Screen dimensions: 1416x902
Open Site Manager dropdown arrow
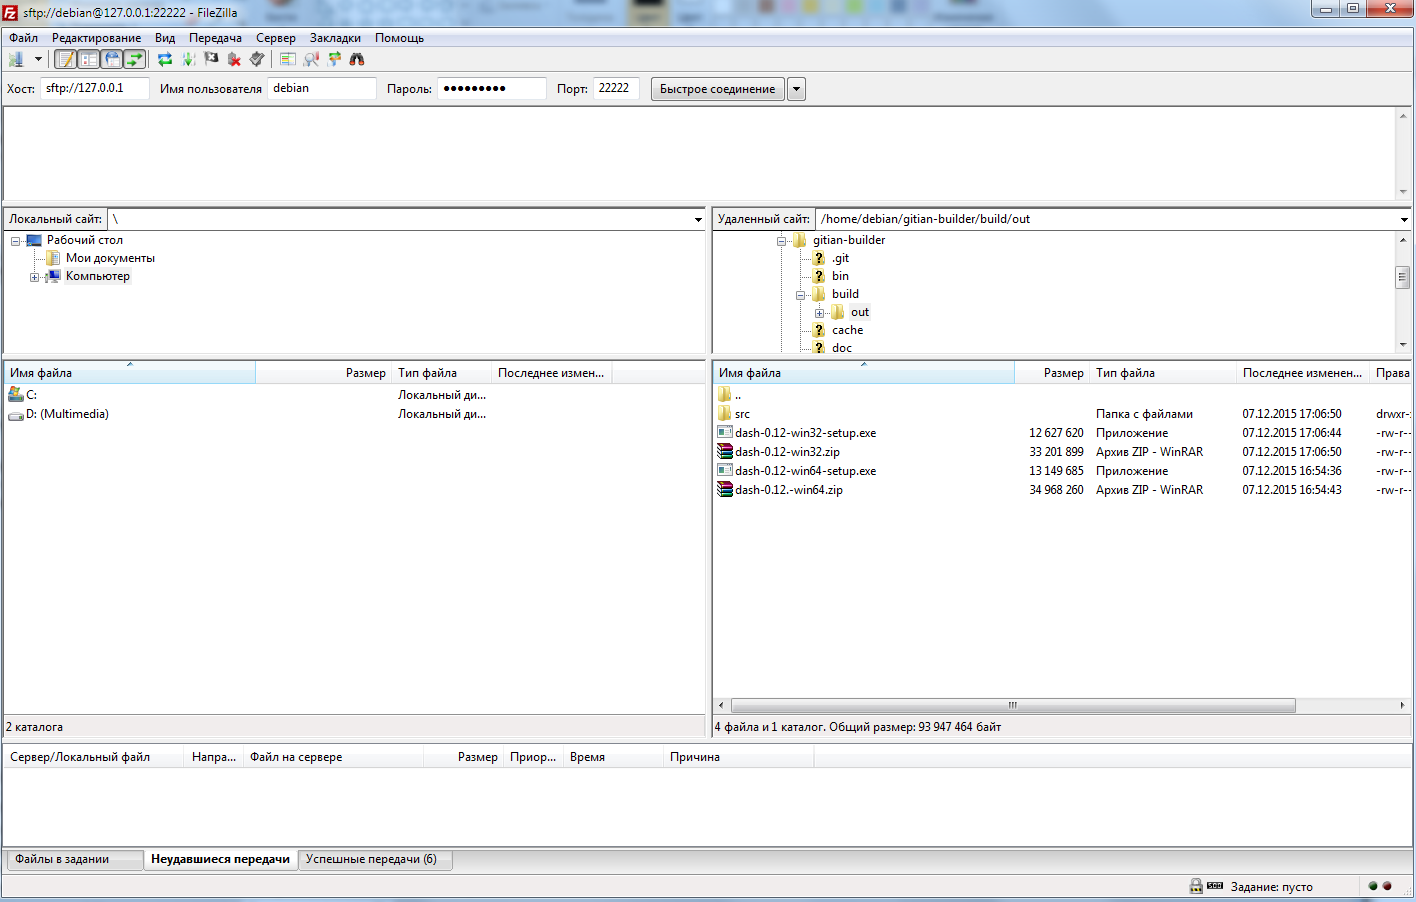38,59
